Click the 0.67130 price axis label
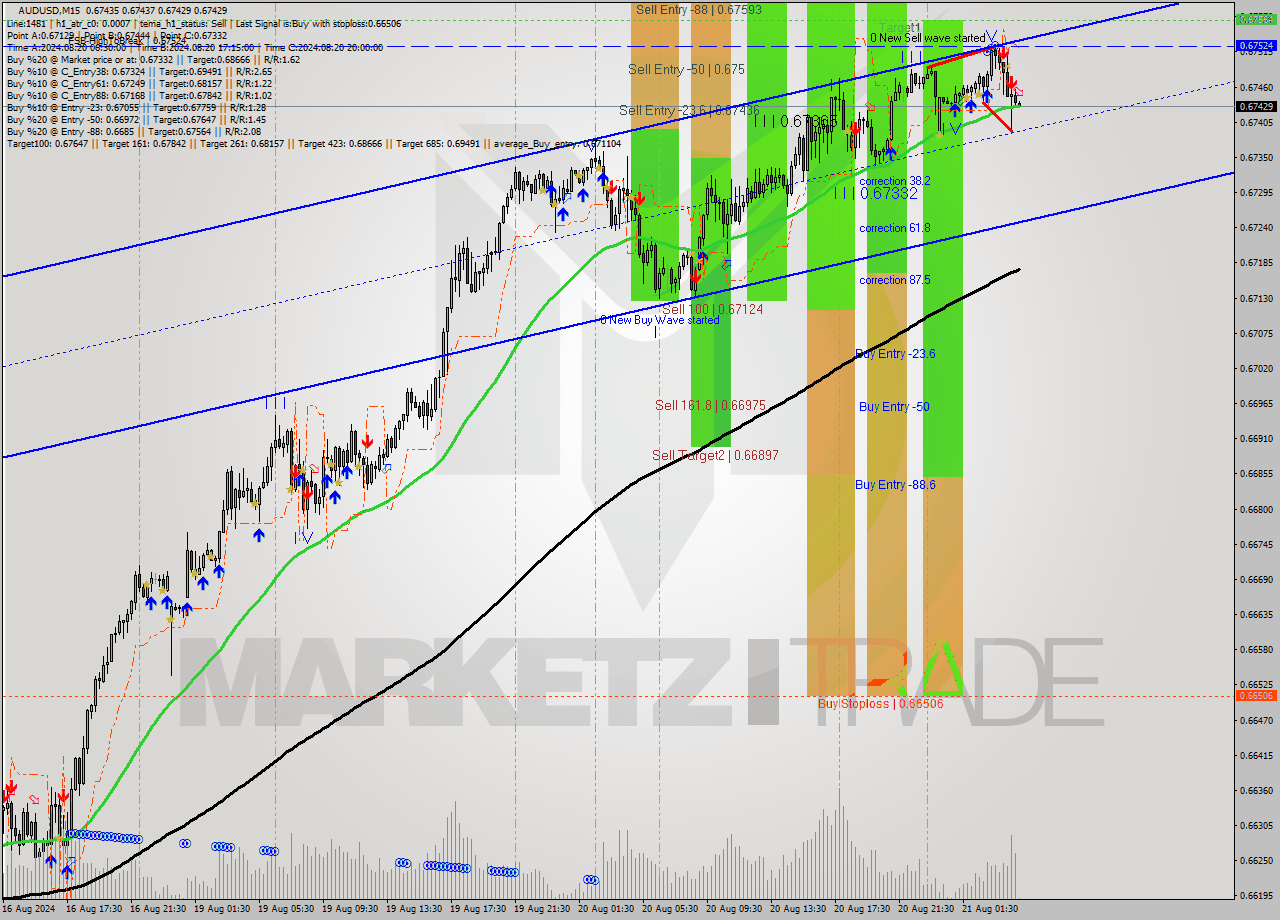Image resolution: width=1280 pixels, height=920 pixels. [1256, 298]
